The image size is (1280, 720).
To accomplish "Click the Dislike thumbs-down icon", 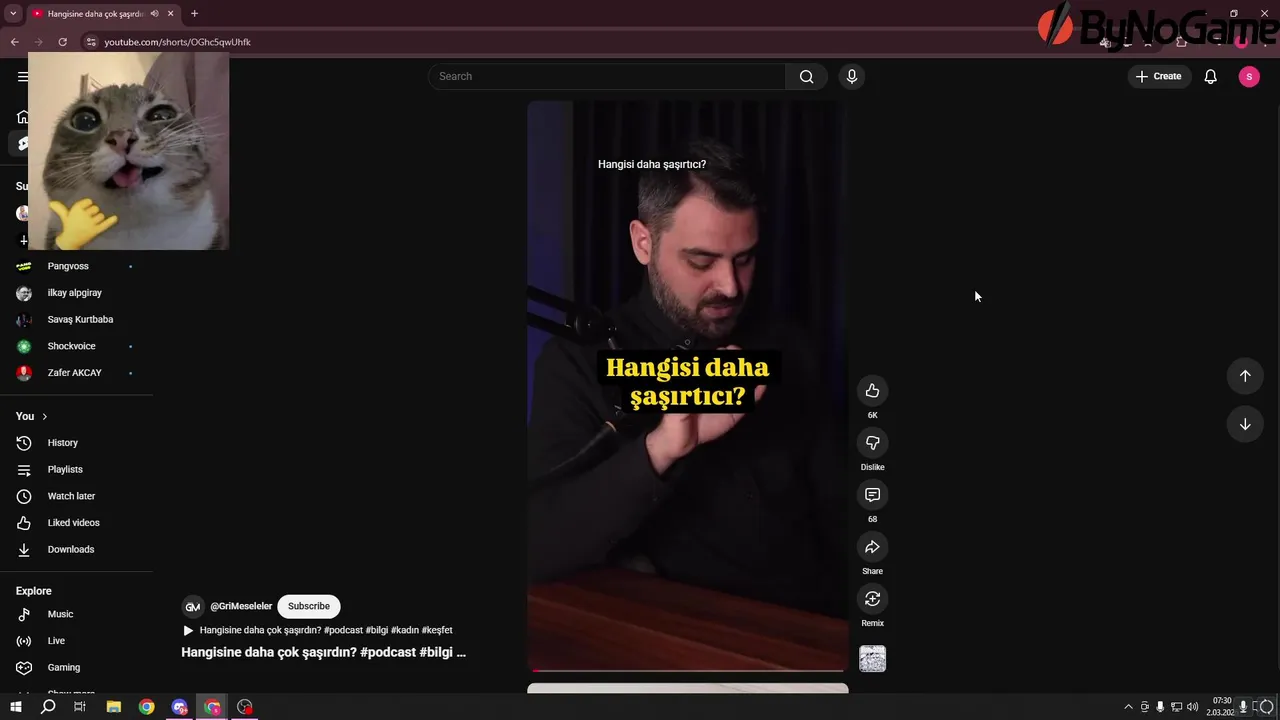I will [872, 443].
